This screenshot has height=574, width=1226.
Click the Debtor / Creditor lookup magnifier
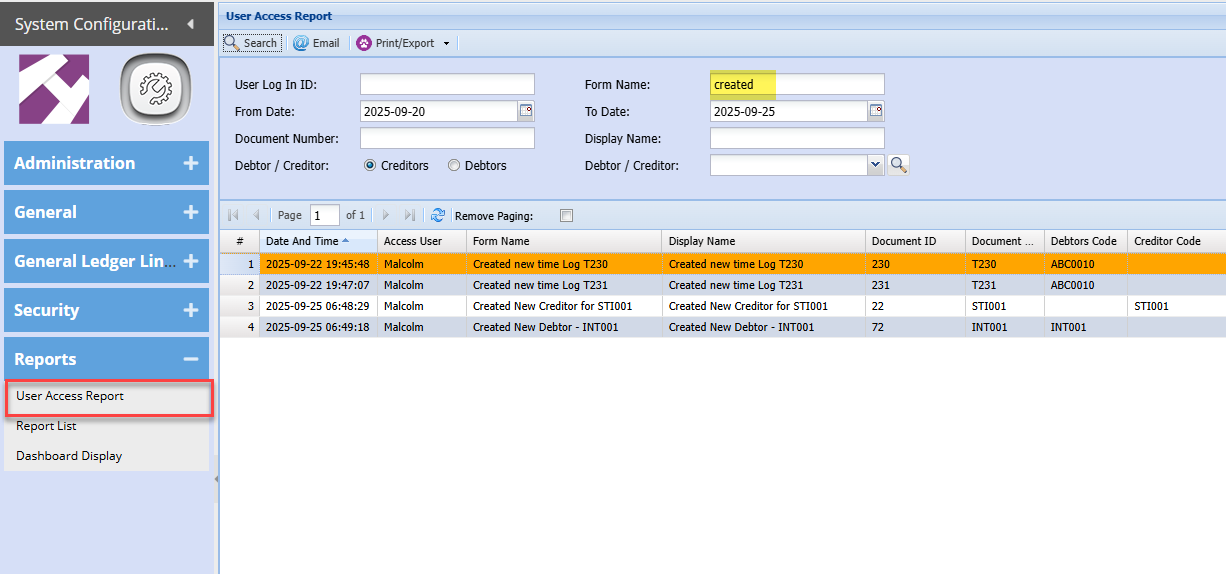point(898,165)
